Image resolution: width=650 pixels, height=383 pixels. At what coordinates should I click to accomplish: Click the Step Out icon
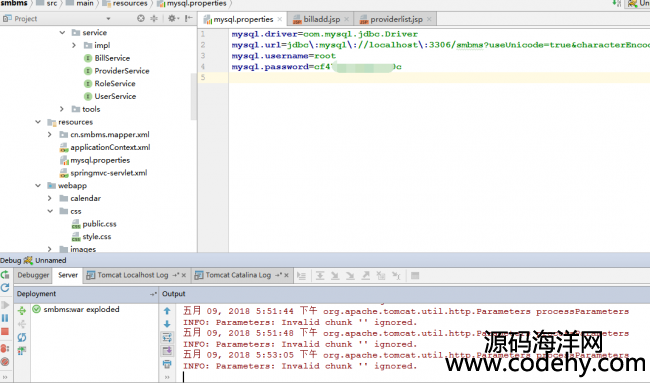coord(366,276)
